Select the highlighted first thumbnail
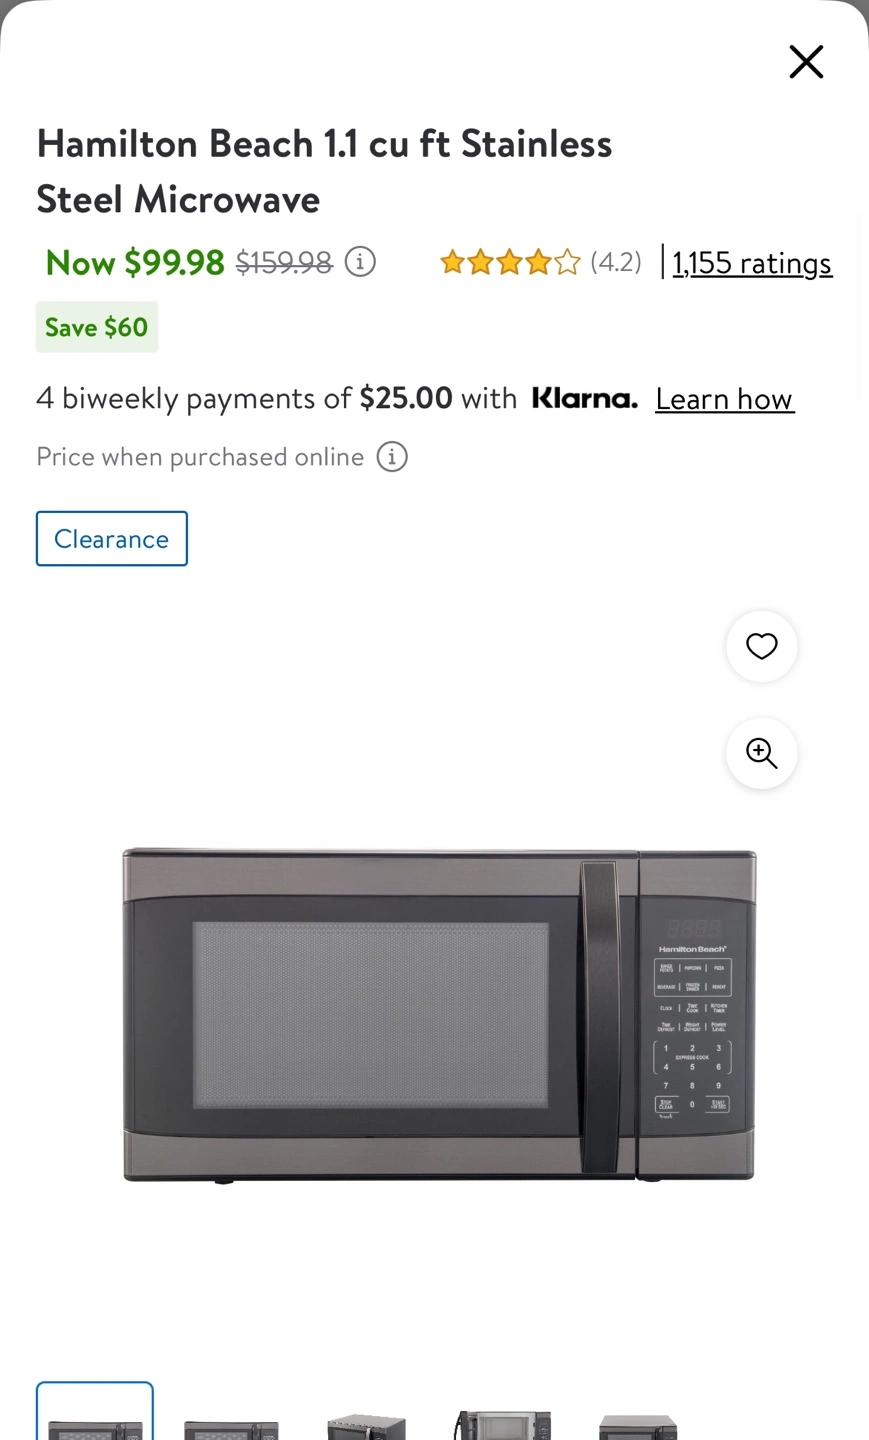Viewport: 869px width, 1440px height. pos(95,1411)
